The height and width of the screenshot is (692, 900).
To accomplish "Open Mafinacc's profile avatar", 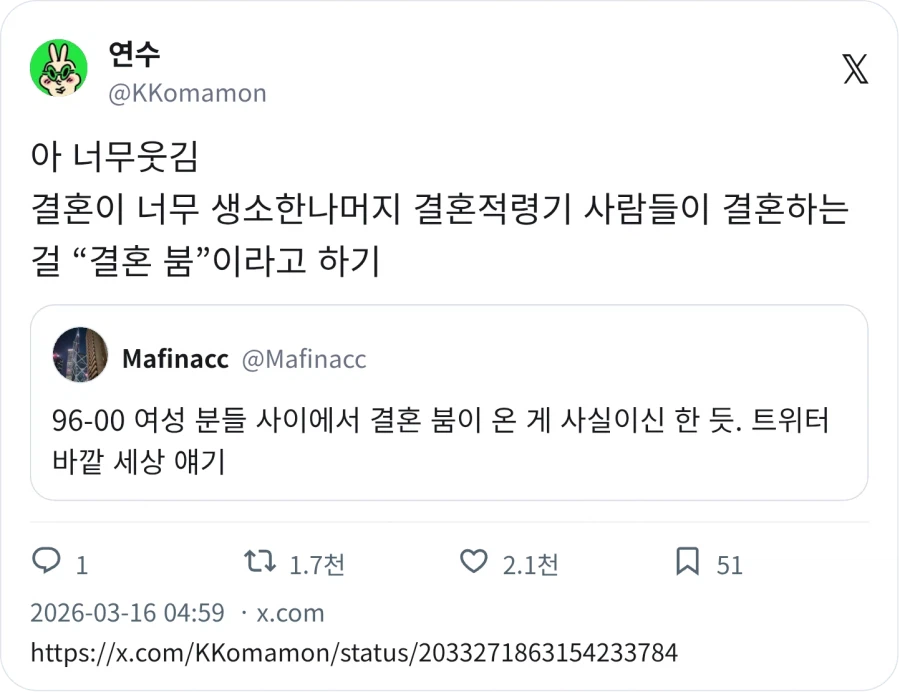I will [79, 359].
